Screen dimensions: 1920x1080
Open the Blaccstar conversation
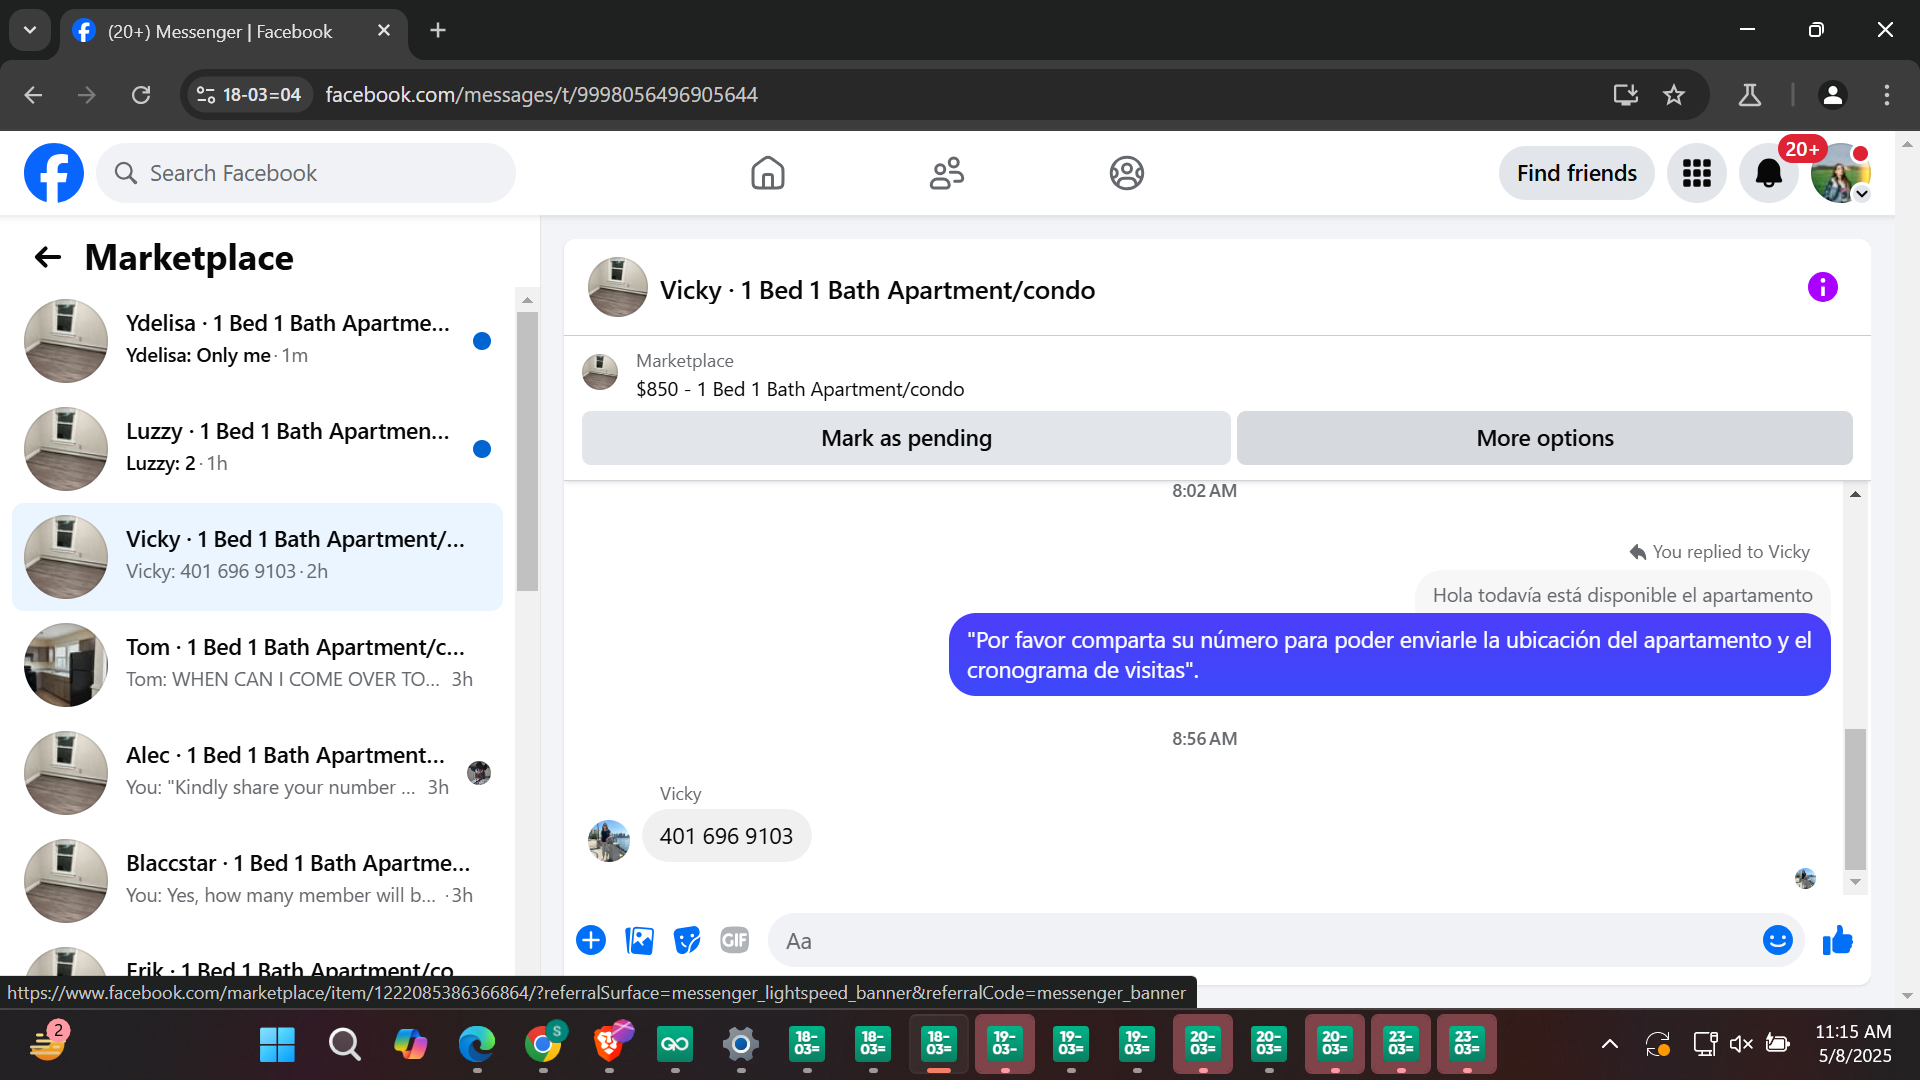pyautogui.click(x=257, y=881)
